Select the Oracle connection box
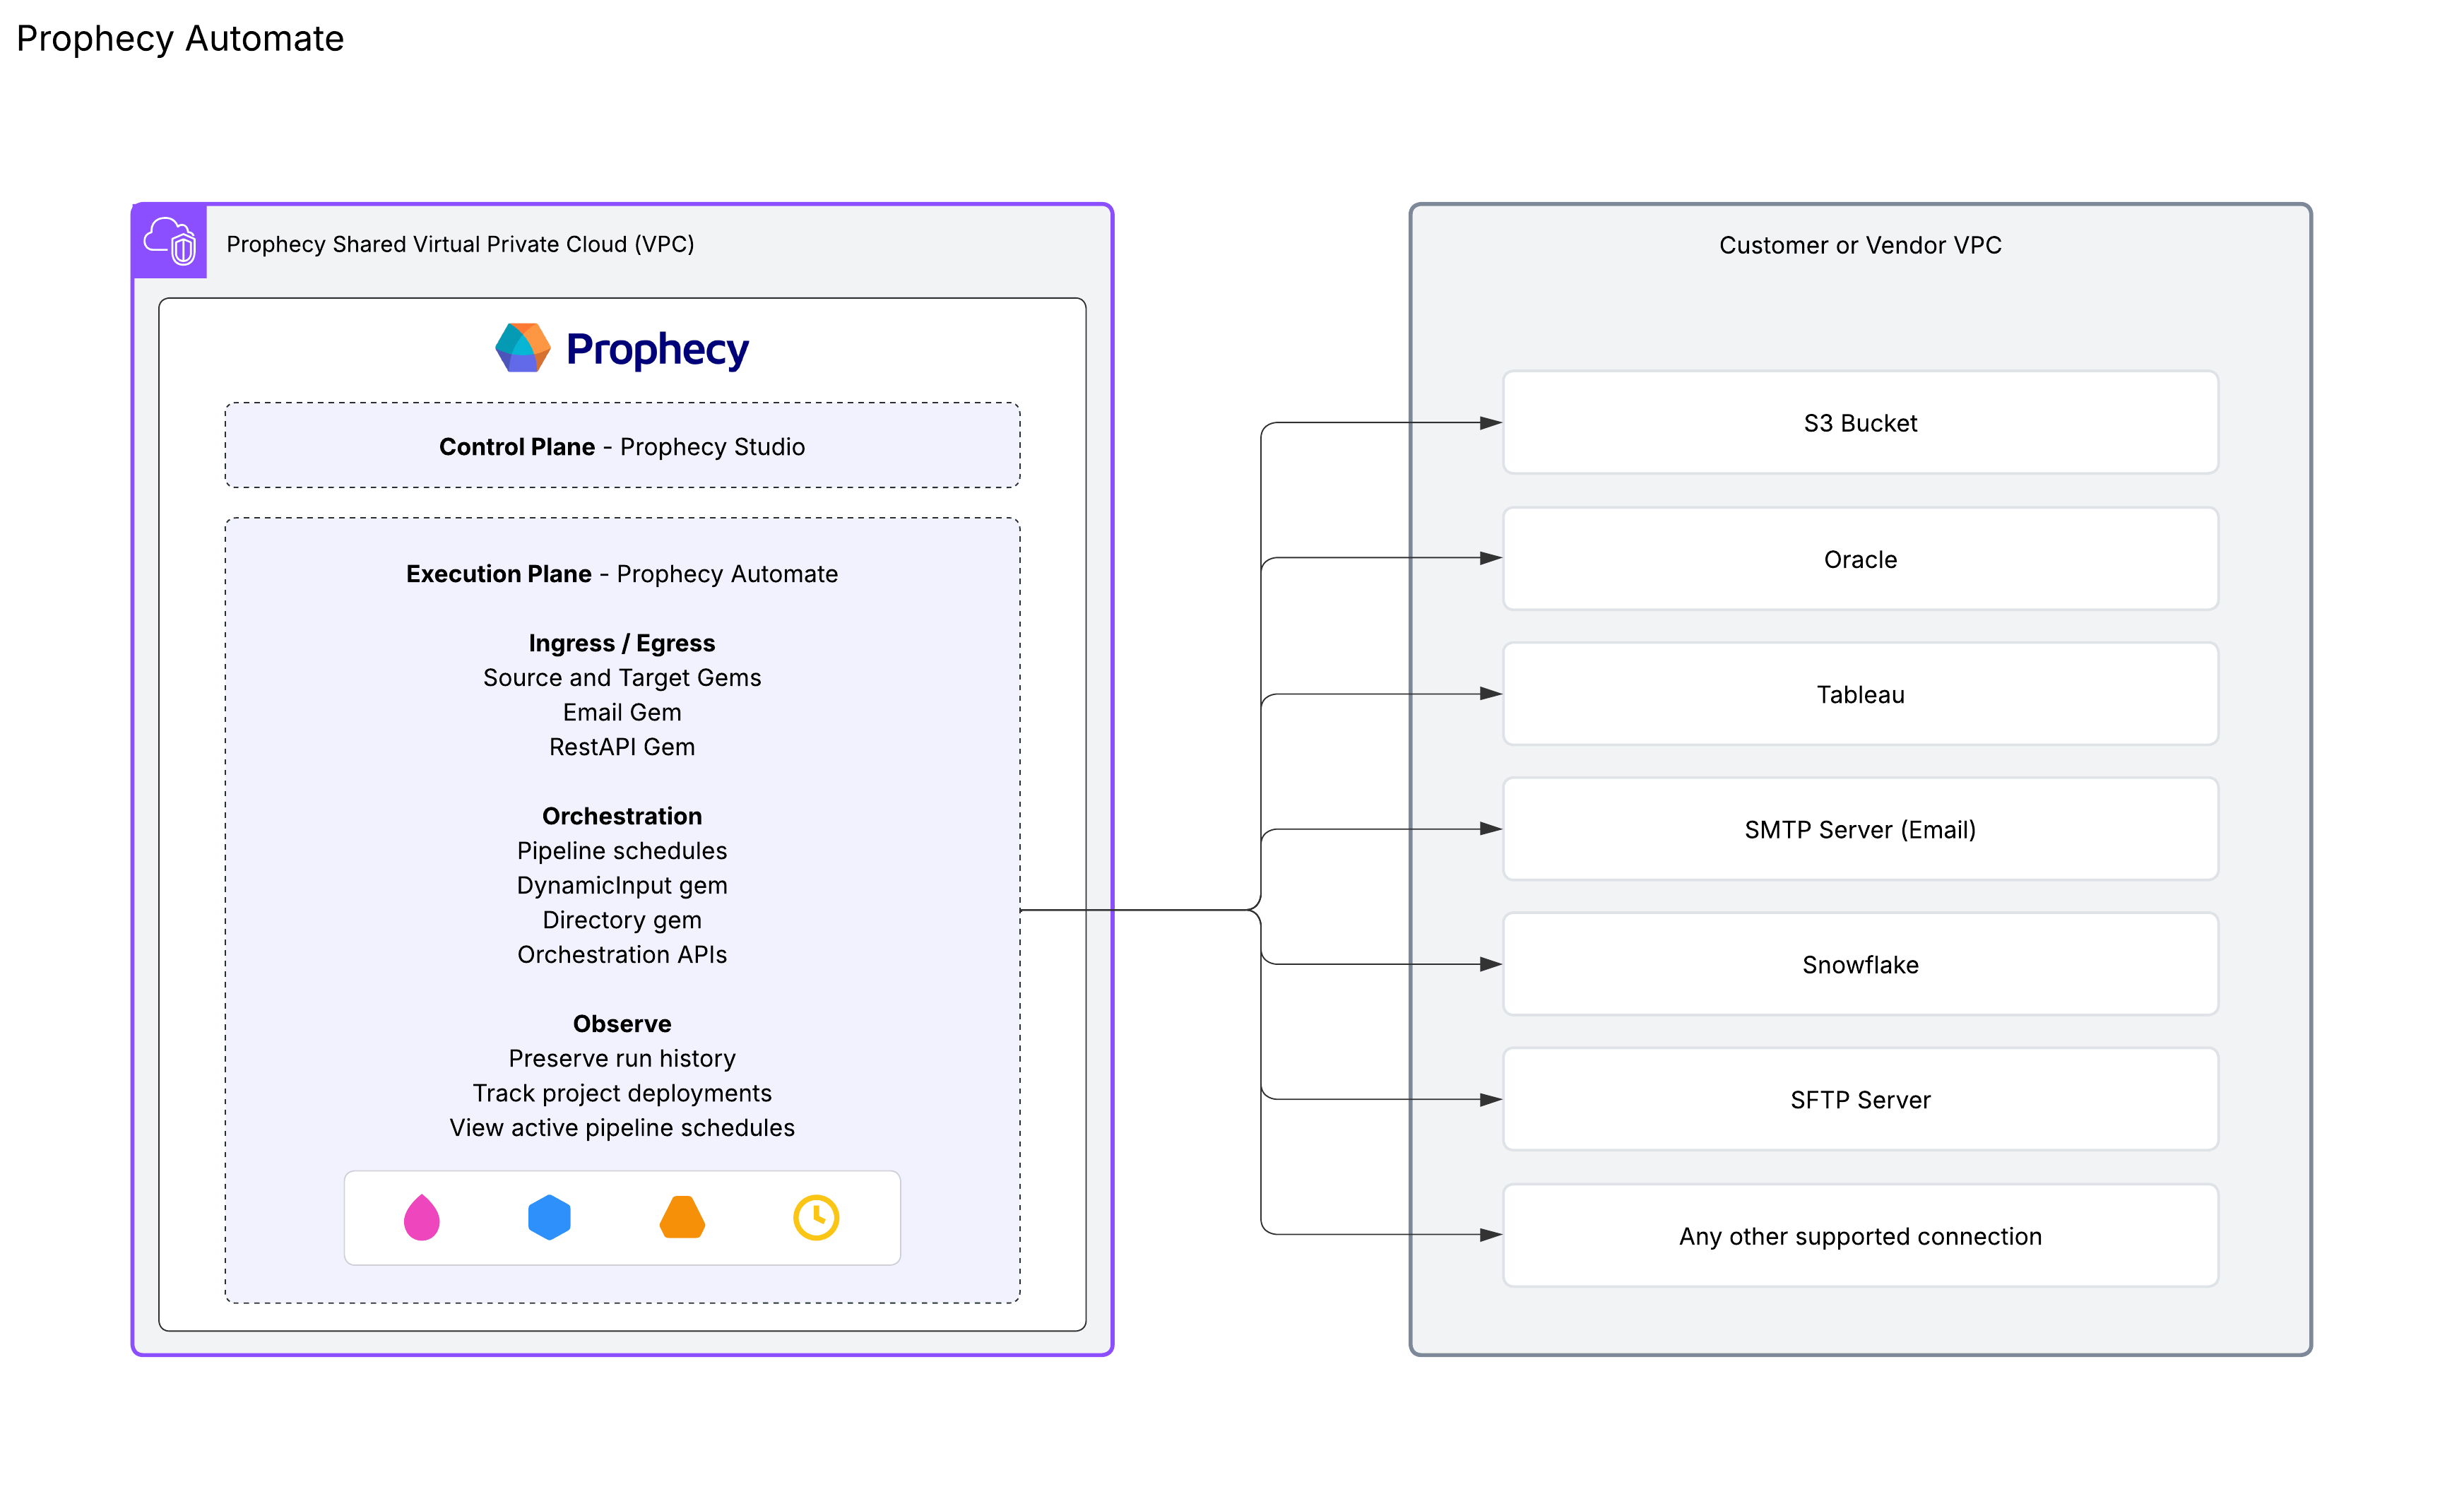The height and width of the screenshot is (1494, 2464). click(x=1860, y=559)
